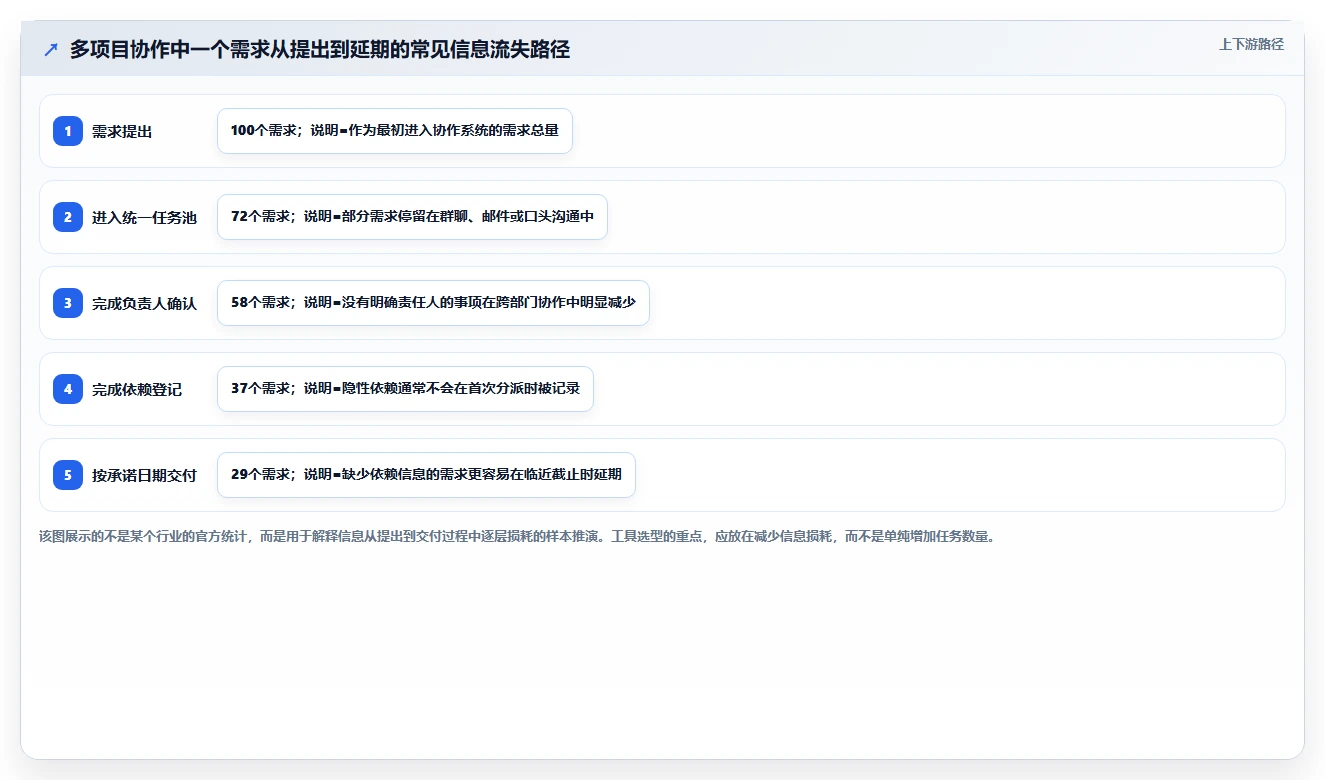
Task: Click the 上下游路径 label in the header
Action: click(x=1251, y=44)
